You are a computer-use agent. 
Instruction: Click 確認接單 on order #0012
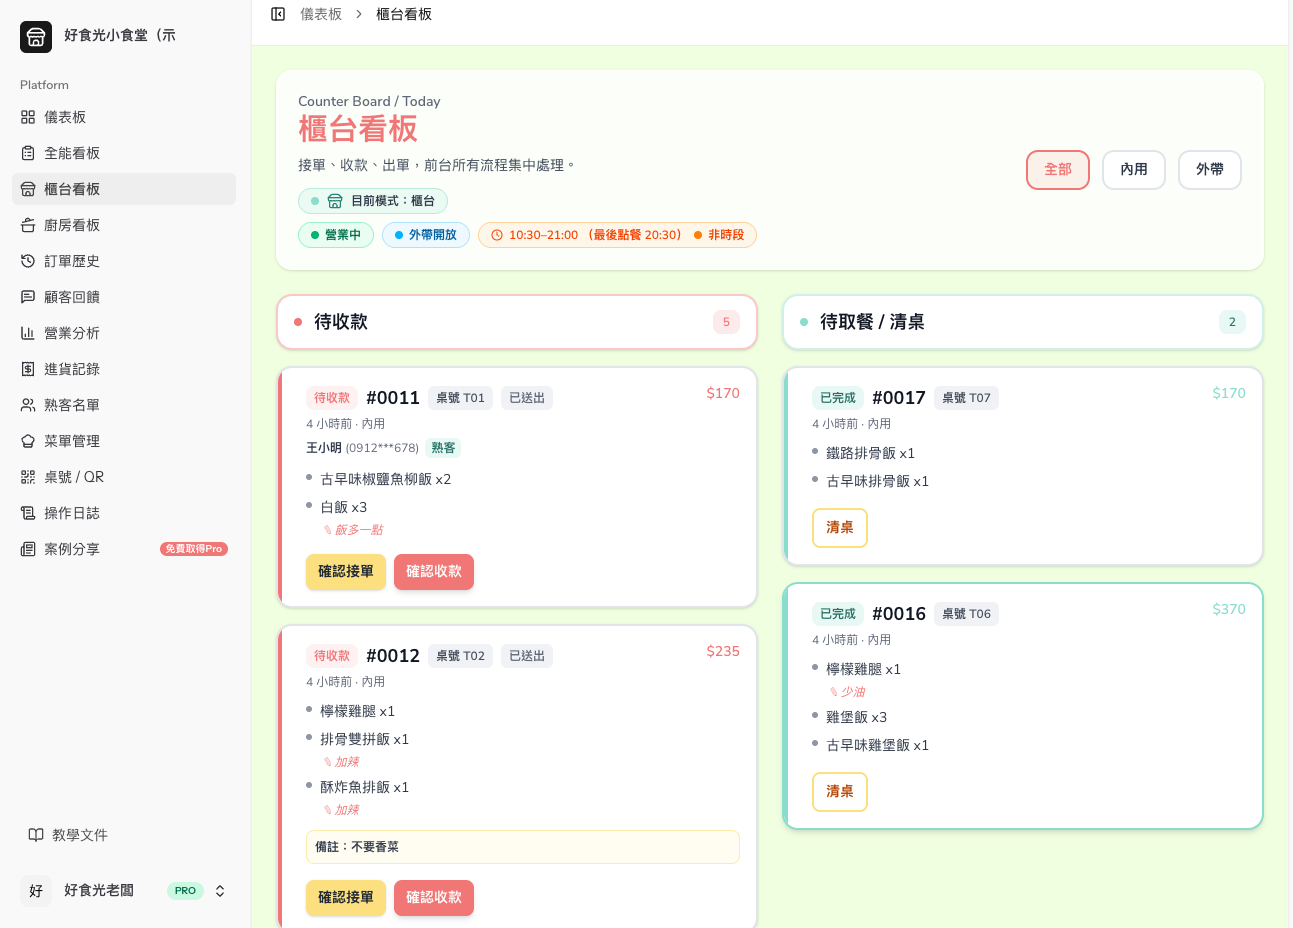tap(346, 898)
